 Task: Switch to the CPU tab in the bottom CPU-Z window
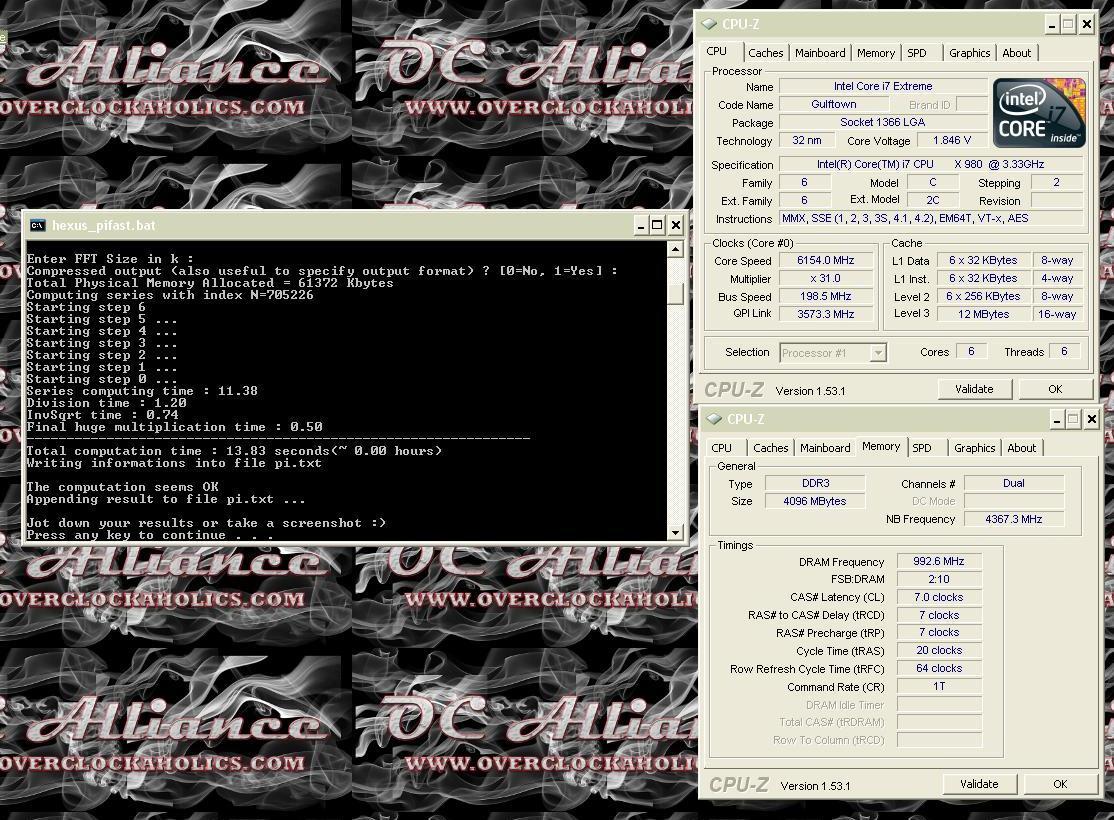[x=721, y=448]
